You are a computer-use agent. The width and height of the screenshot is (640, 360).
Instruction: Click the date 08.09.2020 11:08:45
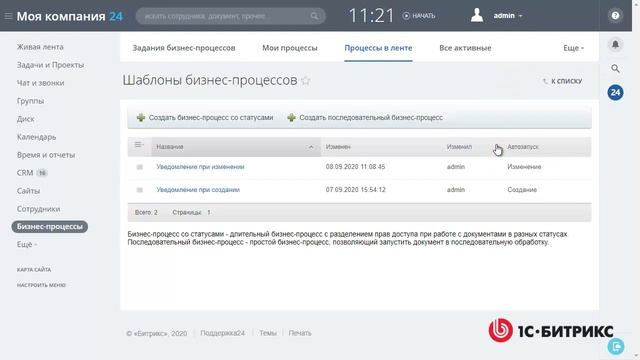(x=355, y=167)
